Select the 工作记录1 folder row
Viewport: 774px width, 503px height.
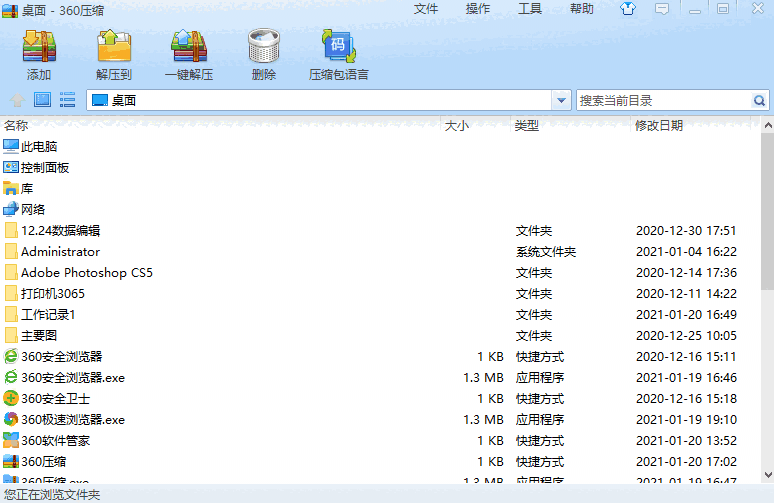(x=380, y=314)
